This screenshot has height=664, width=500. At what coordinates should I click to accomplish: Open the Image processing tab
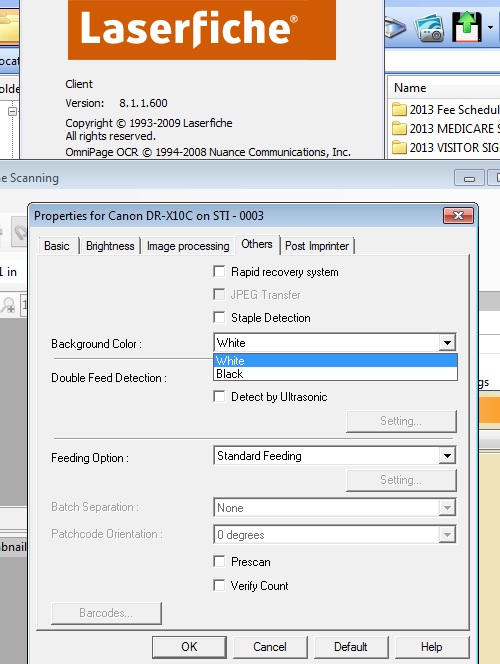click(188, 246)
